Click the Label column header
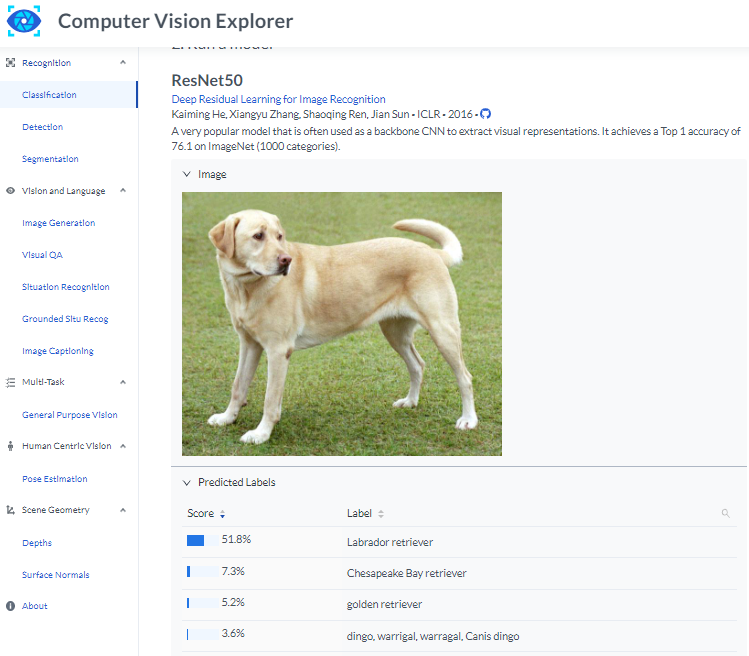Image resolution: width=749 pixels, height=656 pixels. pos(359,514)
